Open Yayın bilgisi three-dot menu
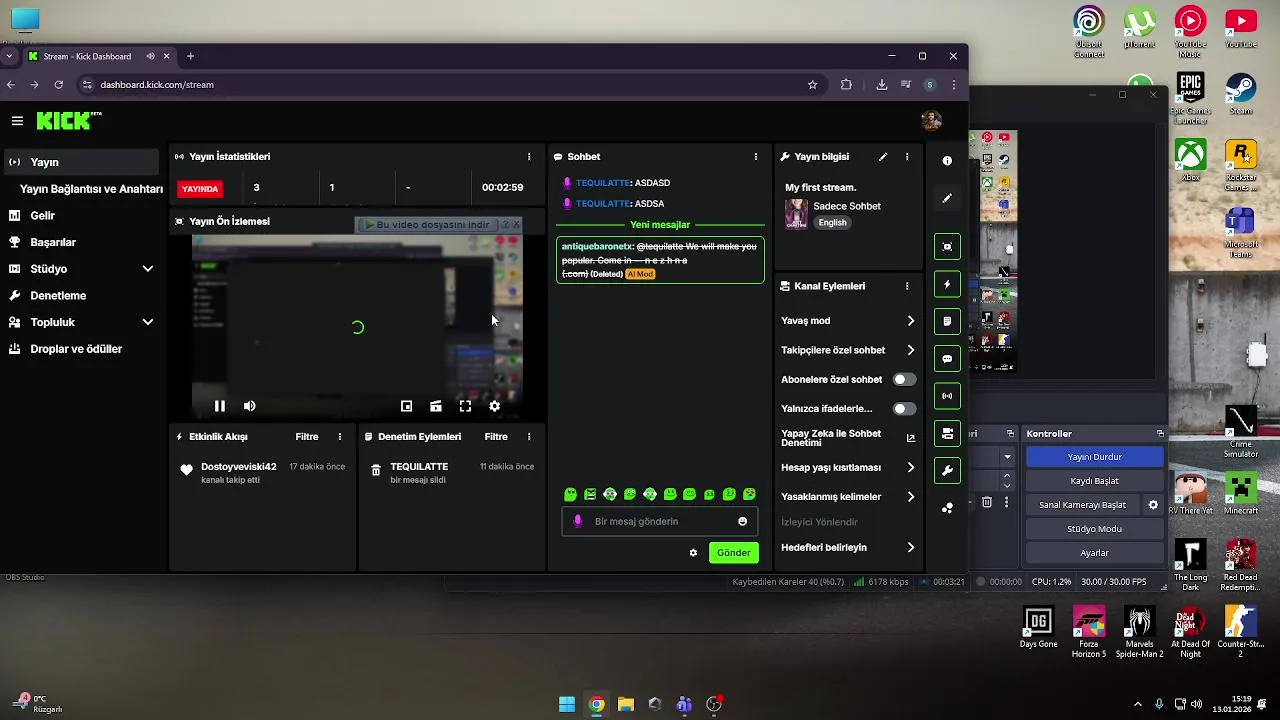 [x=907, y=157]
